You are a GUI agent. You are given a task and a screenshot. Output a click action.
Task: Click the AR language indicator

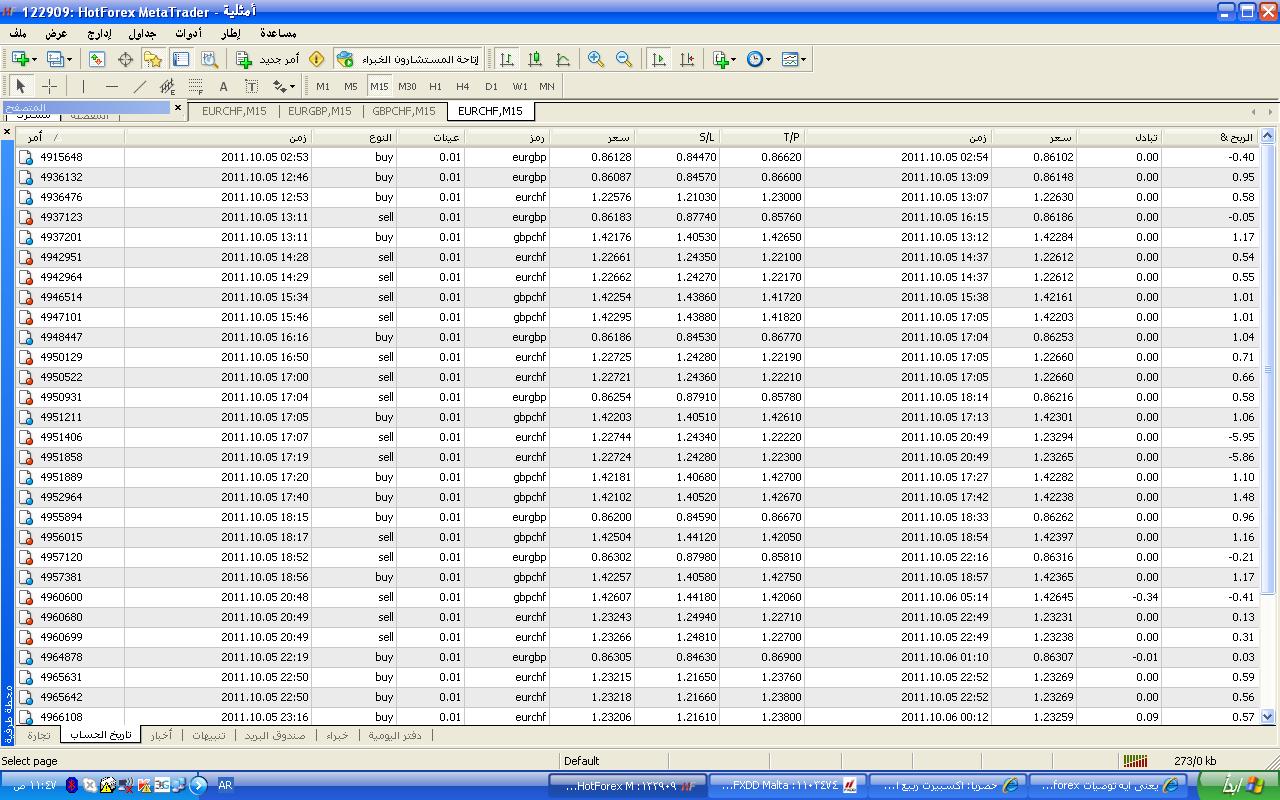pyautogui.click(x=225, y=786)
